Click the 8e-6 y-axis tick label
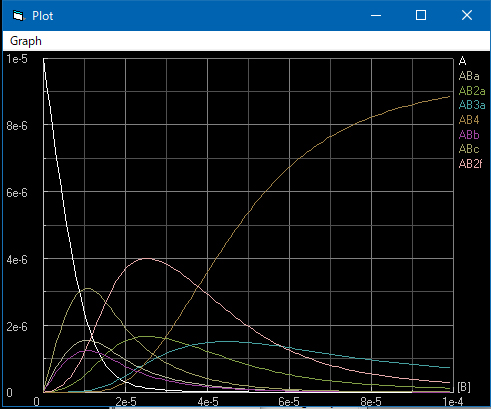Viewport: 491px width, 409px height. click(x=17, y=126)
